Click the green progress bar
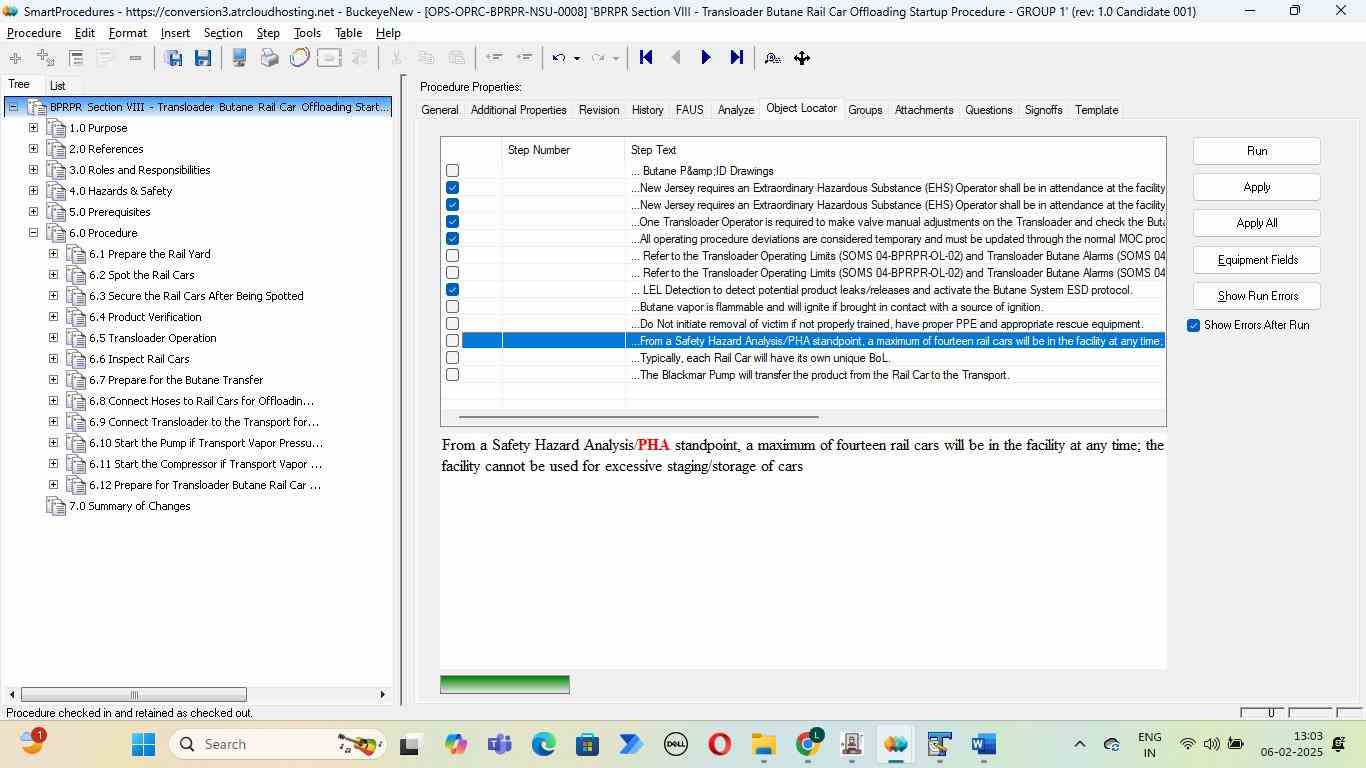The height and width of the screenshot is (768, 1366). tap(505, 684)
